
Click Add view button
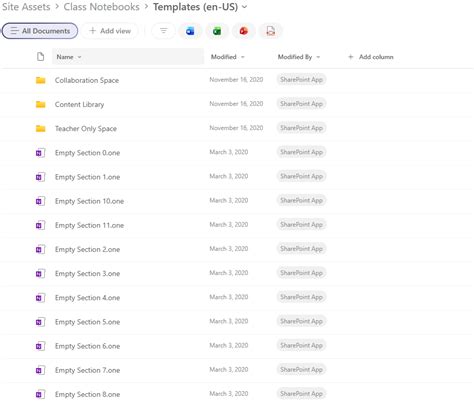point(110,31)
